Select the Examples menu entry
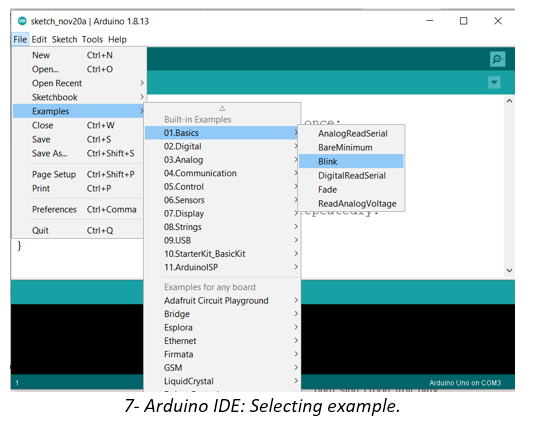The image size is (553, 442). point(79,111)
